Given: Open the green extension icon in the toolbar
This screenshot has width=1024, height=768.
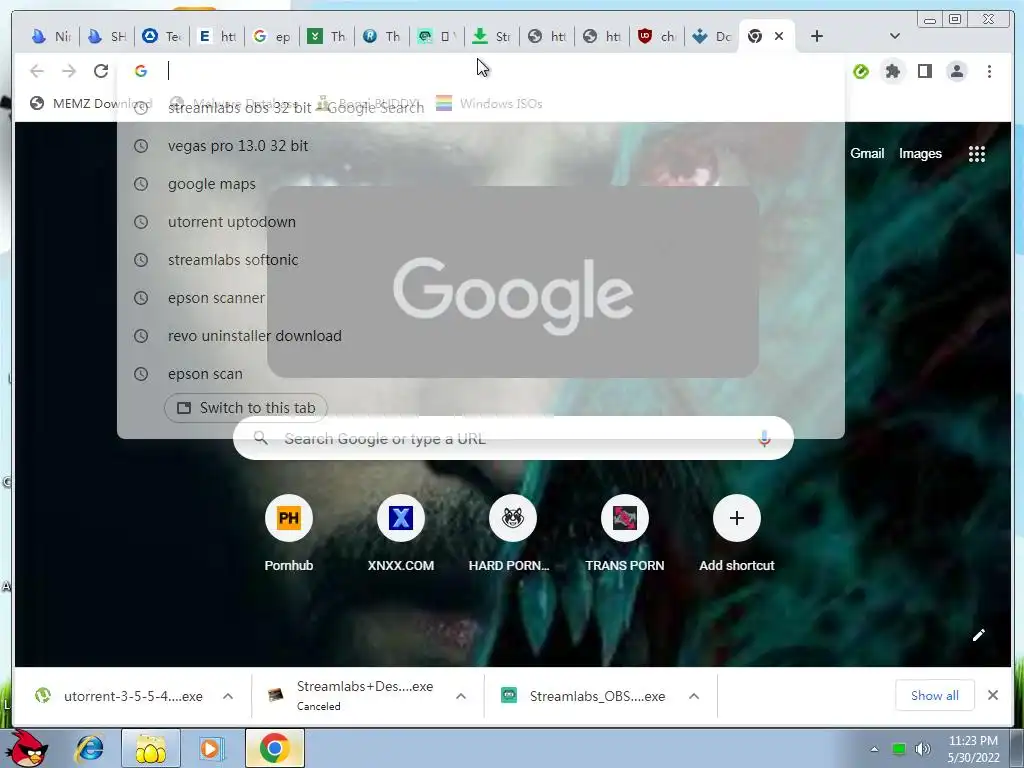Looking at the screenshot, I should 861,71.
